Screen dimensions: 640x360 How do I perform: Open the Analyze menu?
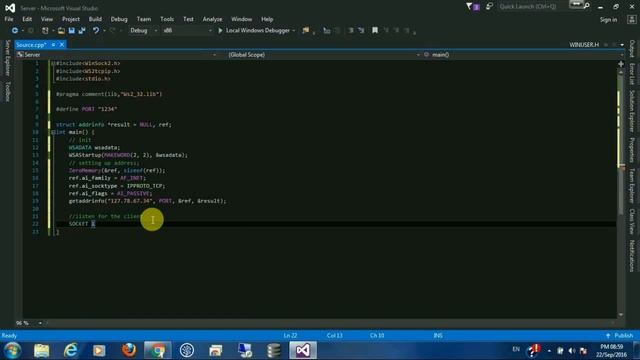pos(212,19)
